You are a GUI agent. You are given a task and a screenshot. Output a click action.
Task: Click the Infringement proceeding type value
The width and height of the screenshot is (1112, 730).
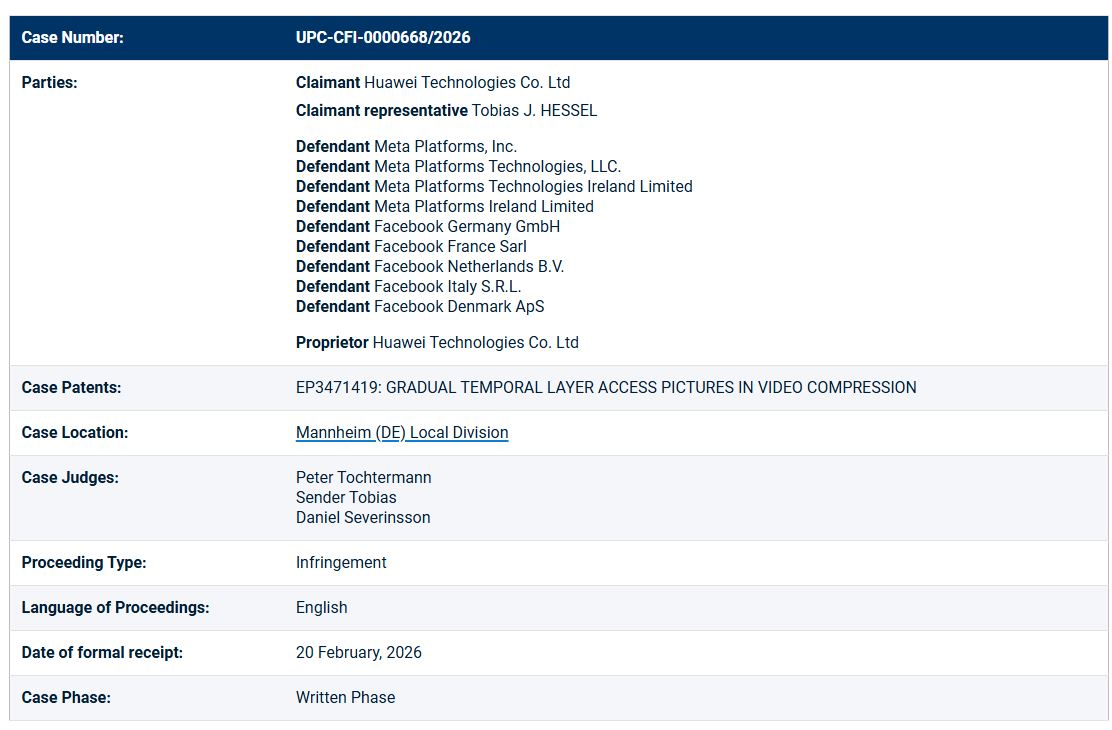pyautogui.click(x=341, y=563)
